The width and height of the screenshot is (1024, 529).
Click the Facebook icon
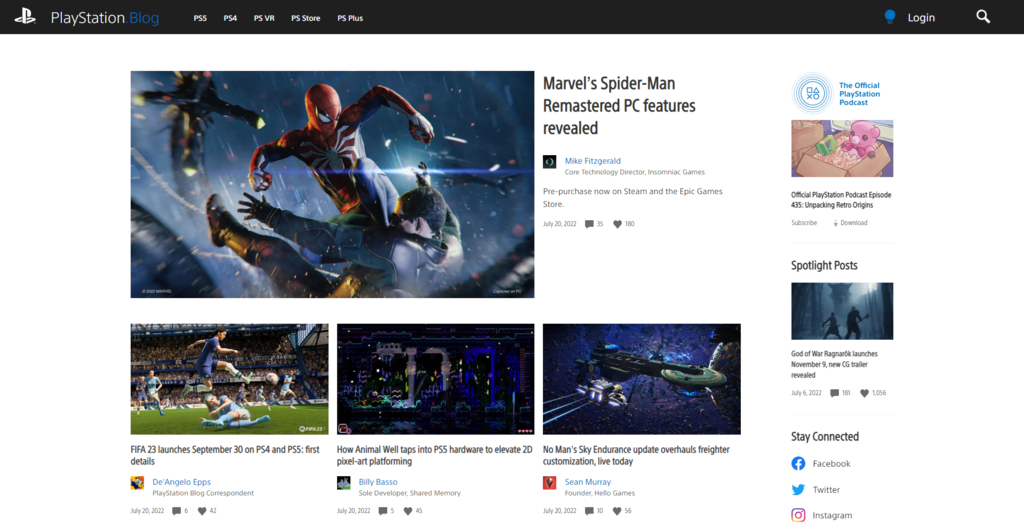pos(798,464)
